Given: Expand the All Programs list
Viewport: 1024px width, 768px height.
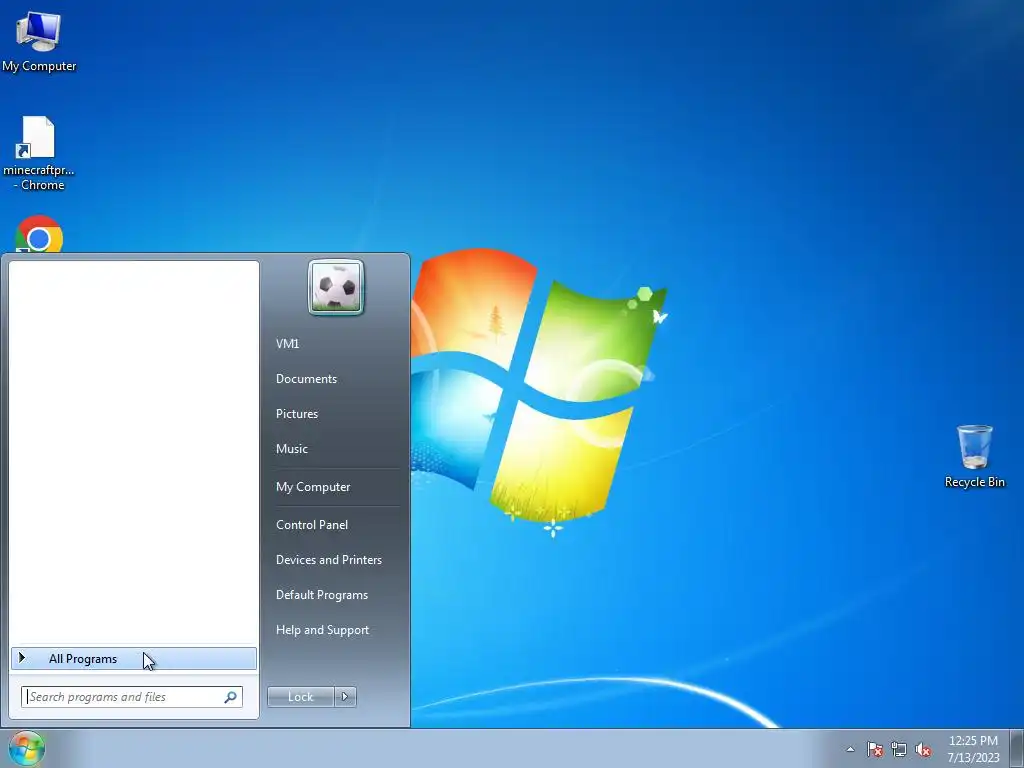Looking at the screenshot, I should pyautogui.click(x=134, y=659).
